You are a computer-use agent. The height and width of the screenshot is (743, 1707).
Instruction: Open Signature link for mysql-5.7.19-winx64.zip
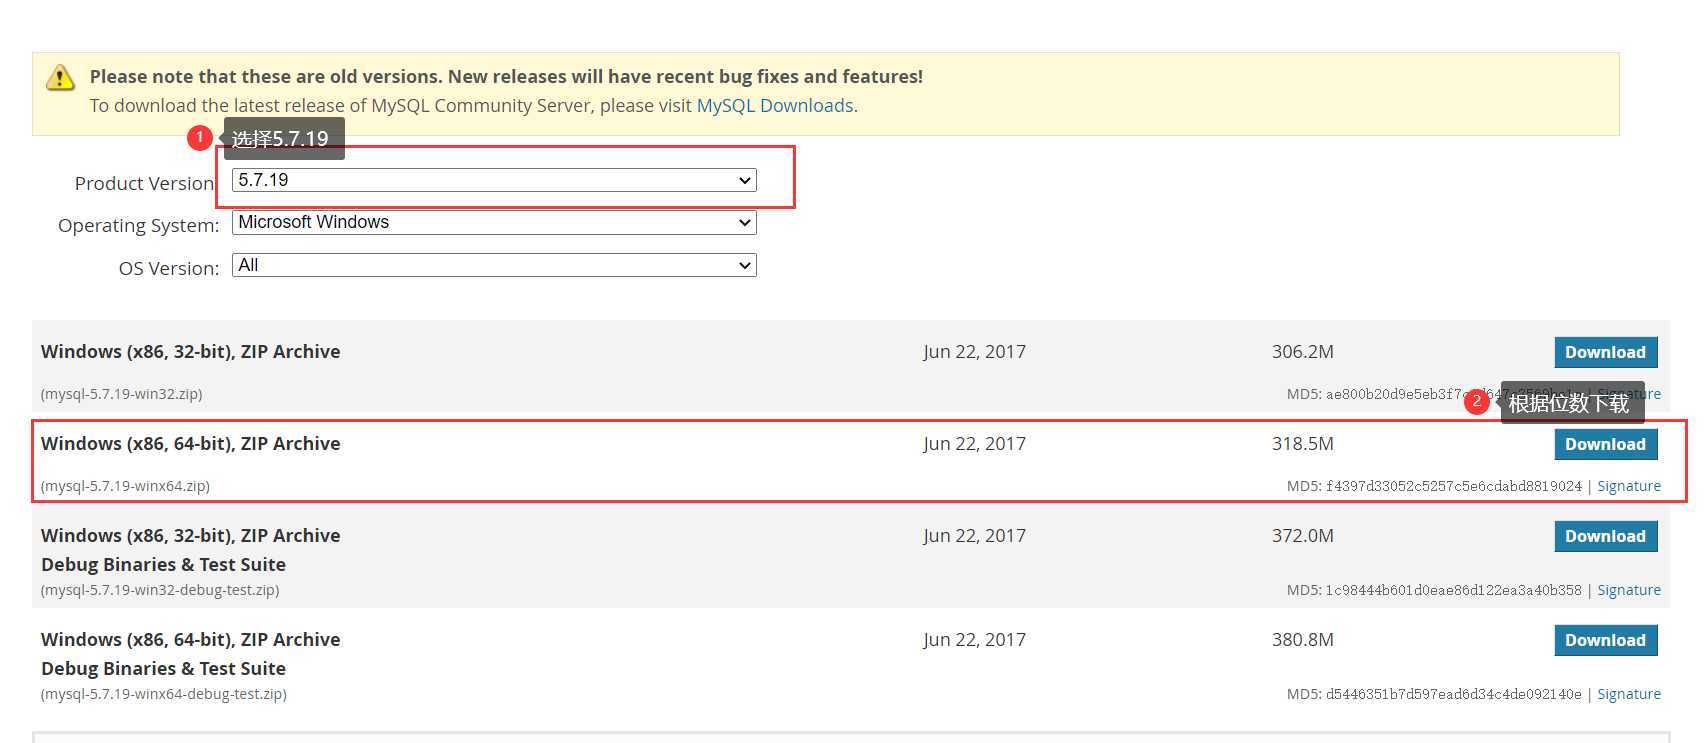[1629, 486]
